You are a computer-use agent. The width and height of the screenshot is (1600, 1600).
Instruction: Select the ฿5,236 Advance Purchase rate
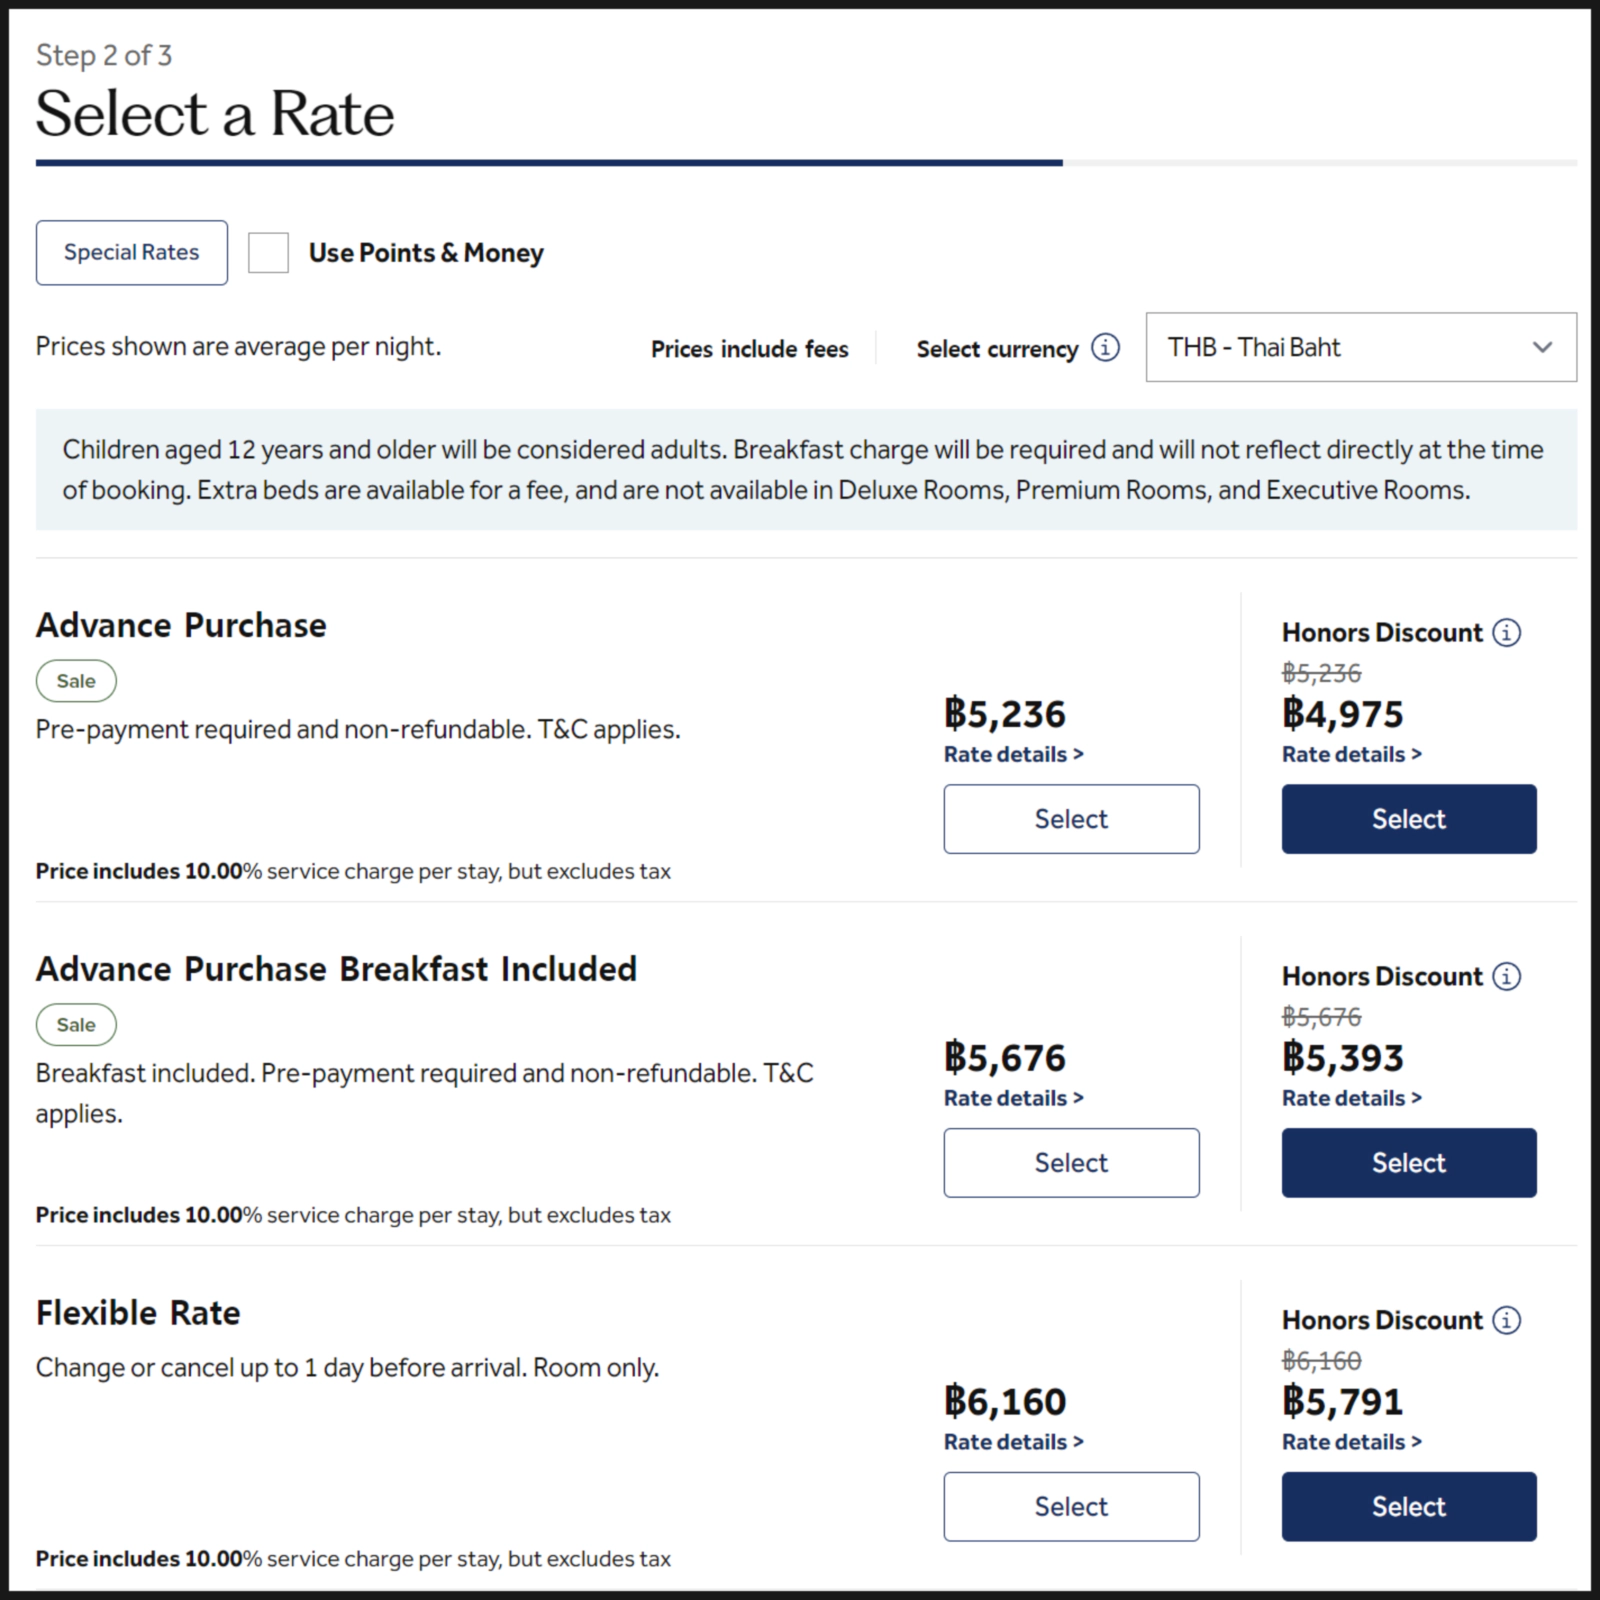point(1071,819)
